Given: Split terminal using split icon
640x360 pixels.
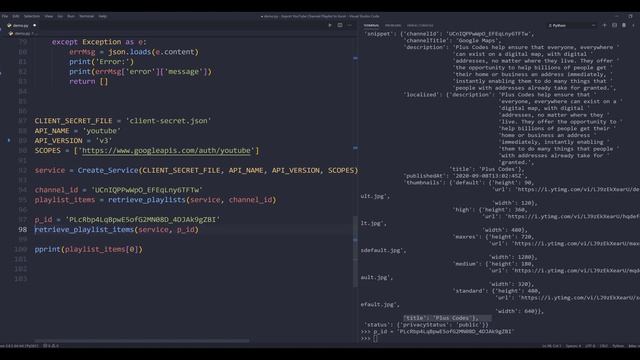Looking at the screenshot, I should click(614, 25).
